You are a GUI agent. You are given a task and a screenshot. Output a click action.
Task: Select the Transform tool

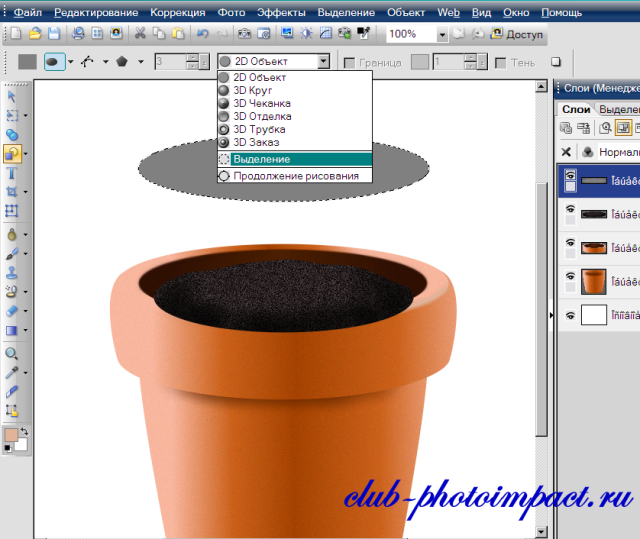coord(11,211)
